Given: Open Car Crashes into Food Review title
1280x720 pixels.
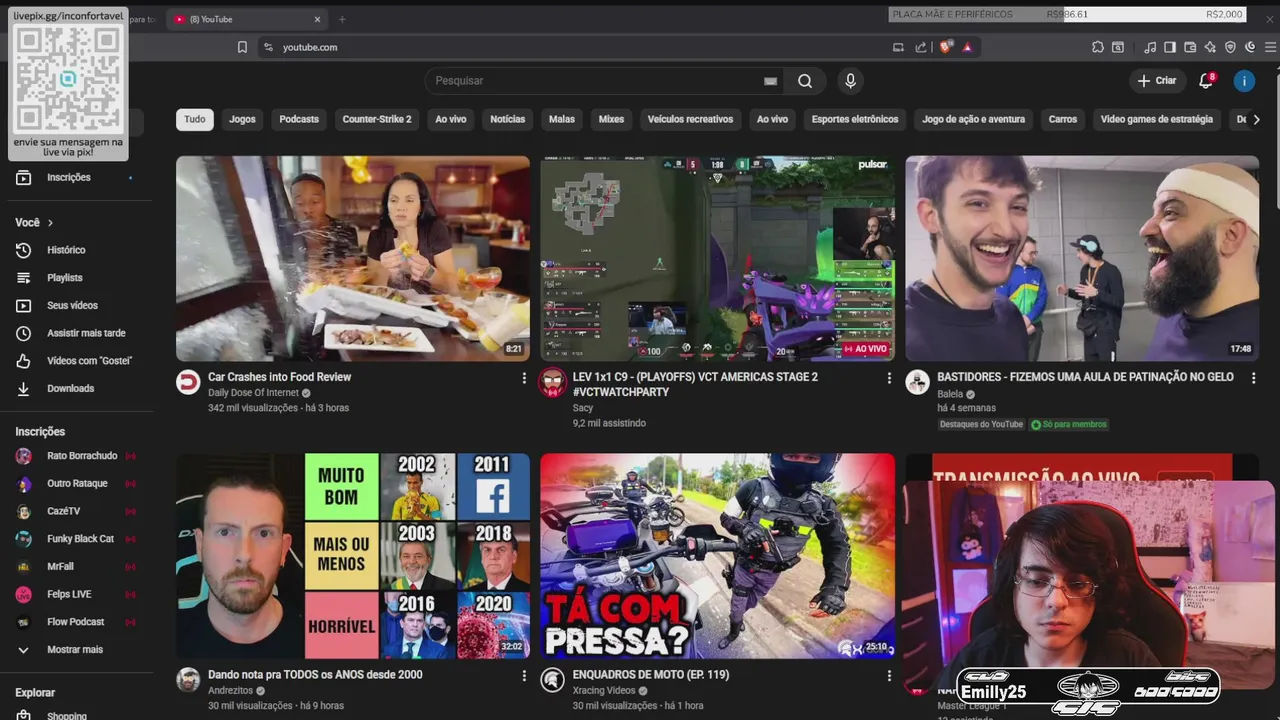Looking at the screenshot, I should [279, 377].
